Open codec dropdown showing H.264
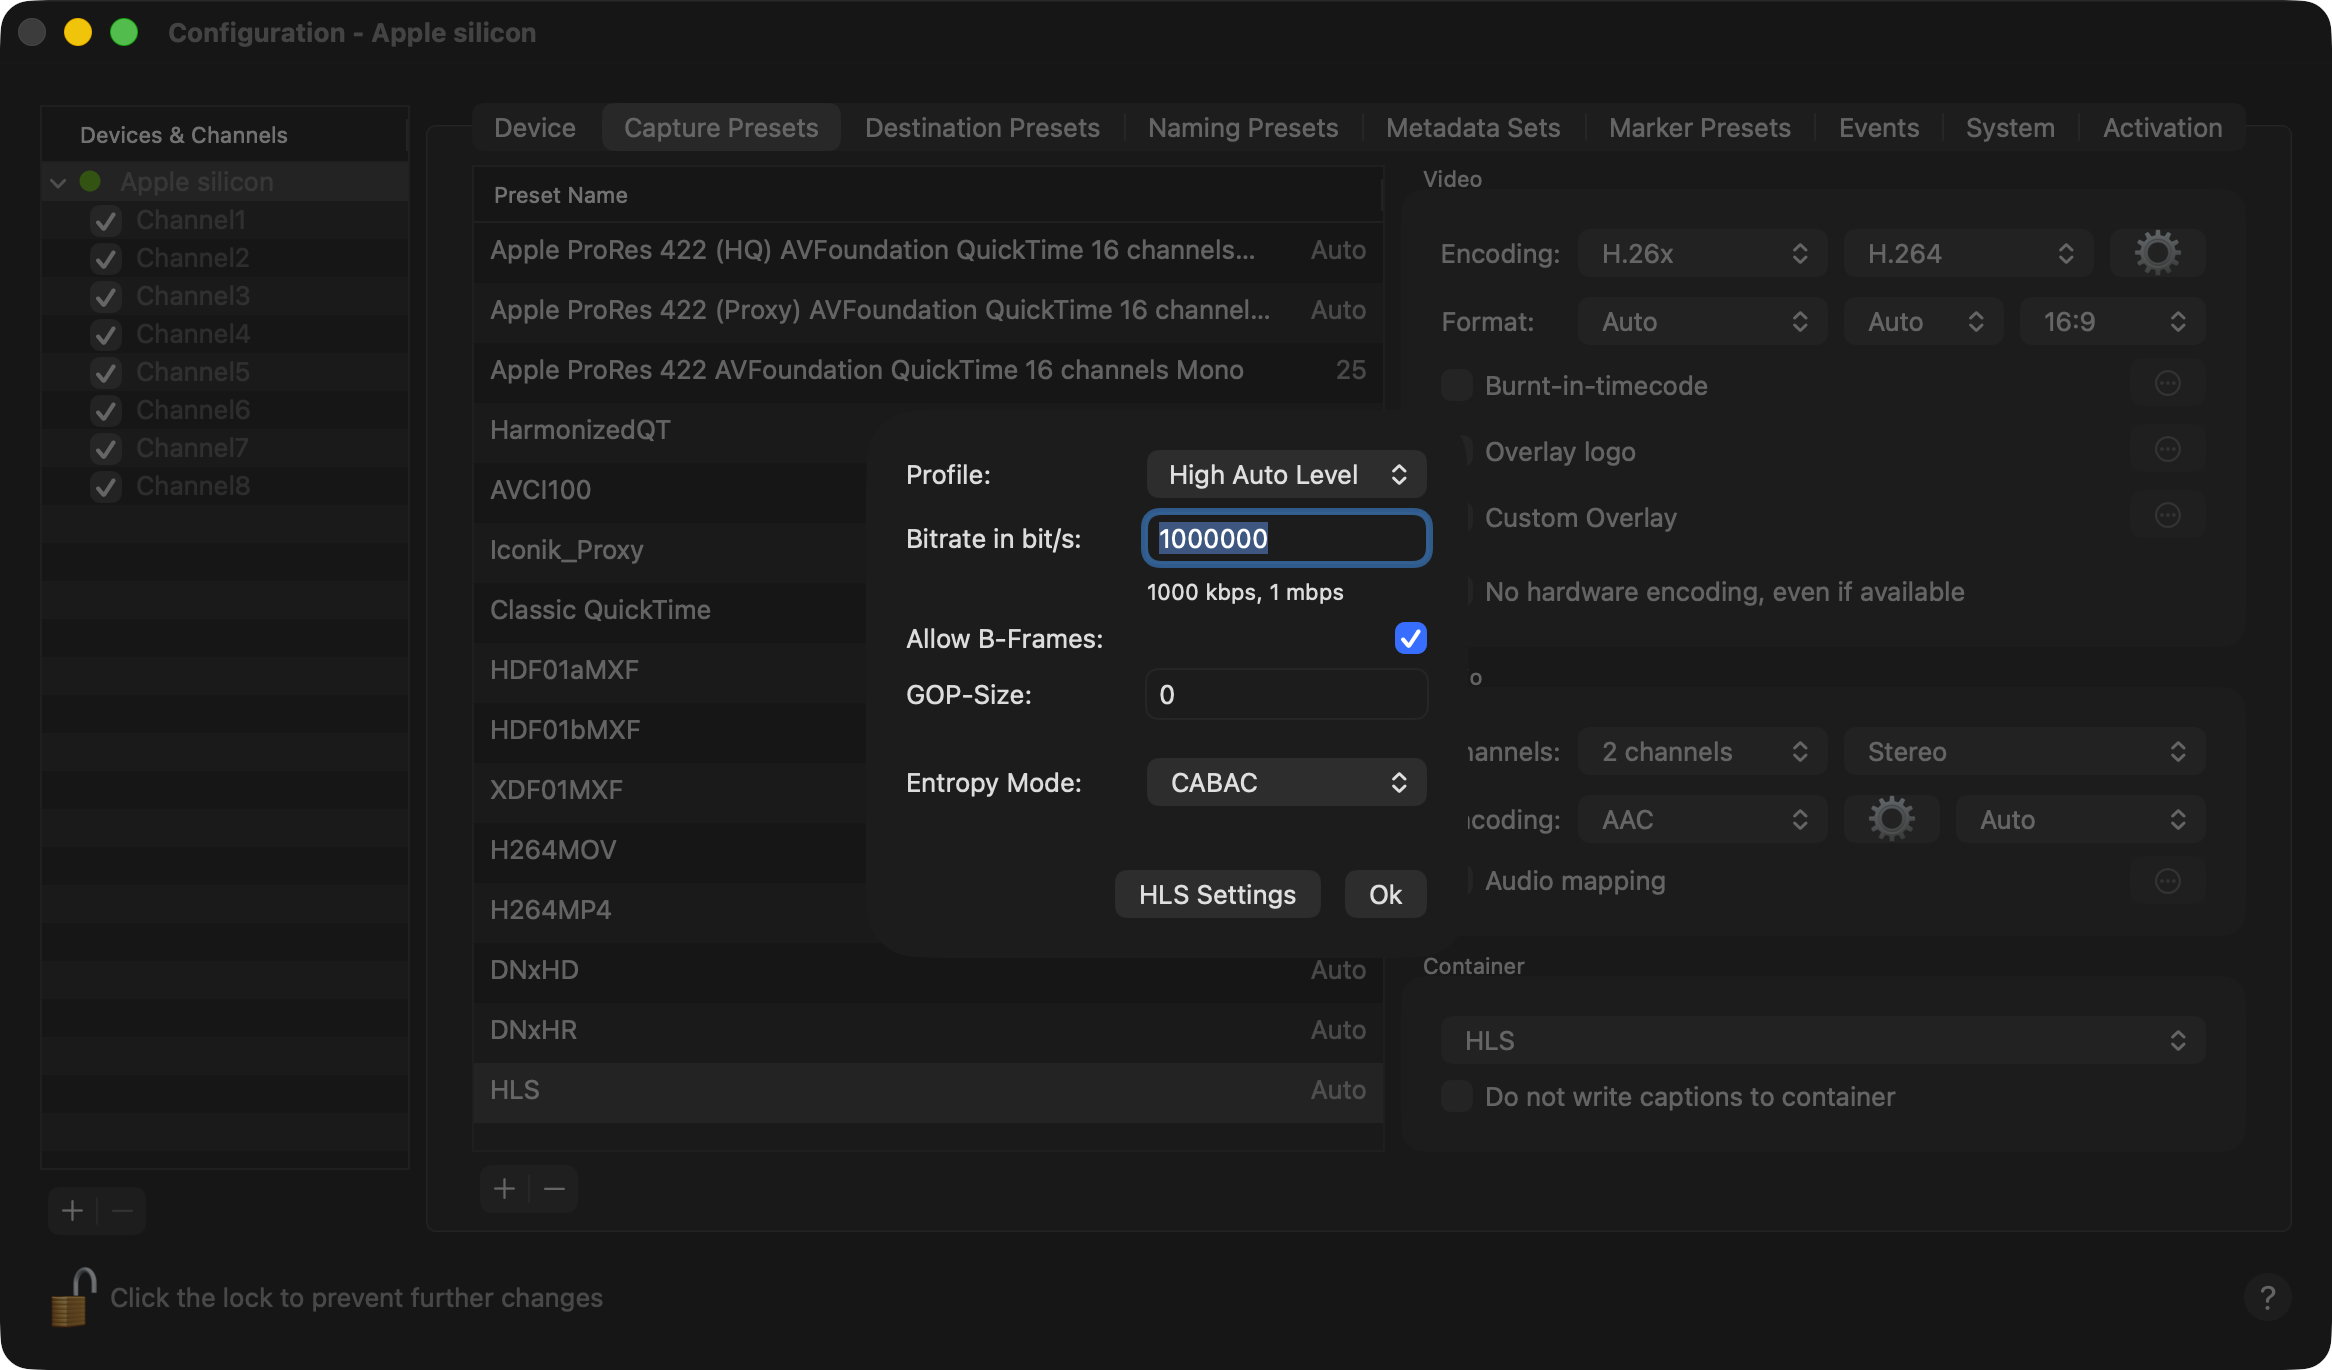The width and height of the screenshot is (2332, 1370). point(1969,253)
